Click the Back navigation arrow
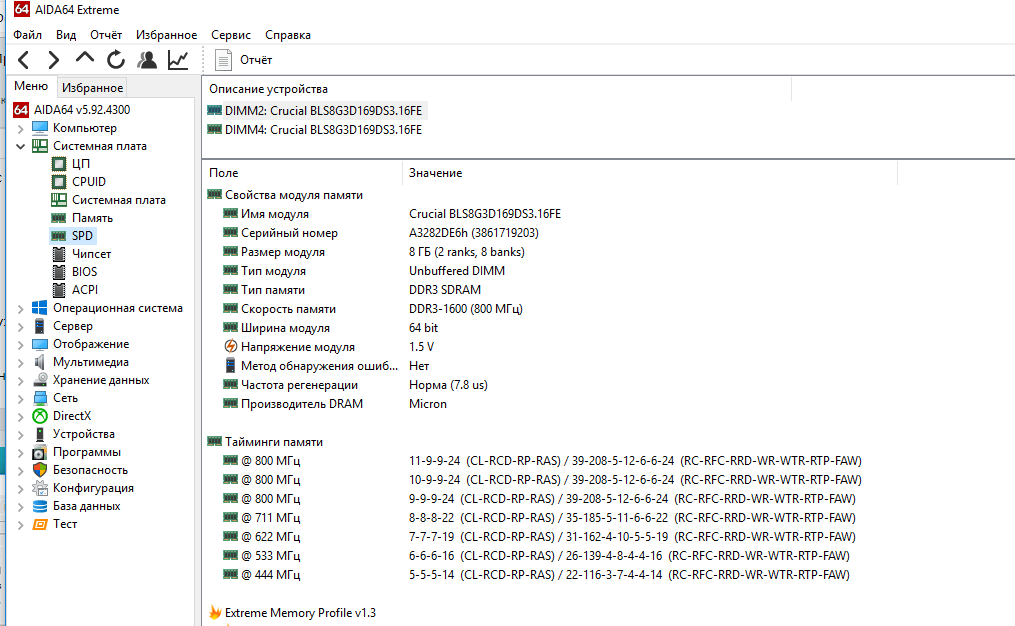This screenshot has width=1015, height=626. (x=24, y=60)
